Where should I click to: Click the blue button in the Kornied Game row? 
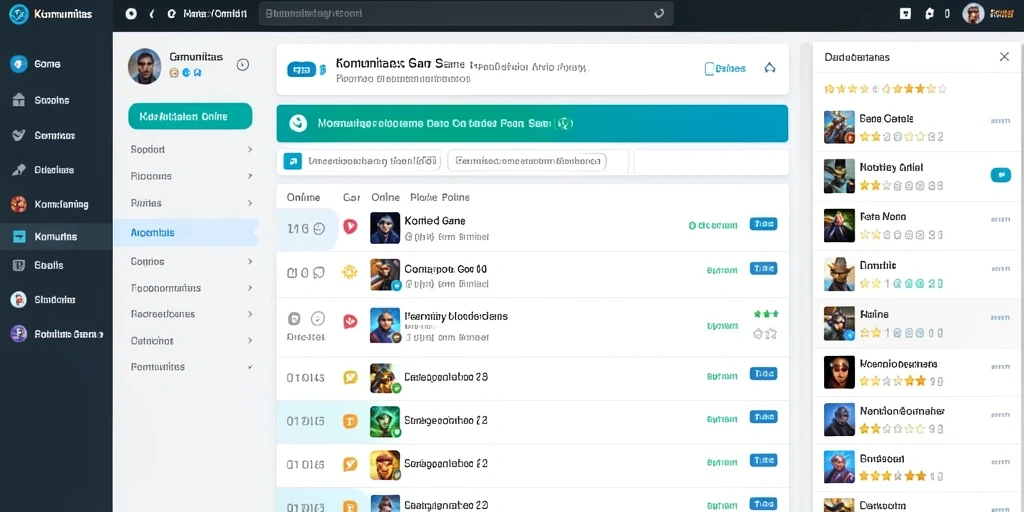click(x=763, y=224)
